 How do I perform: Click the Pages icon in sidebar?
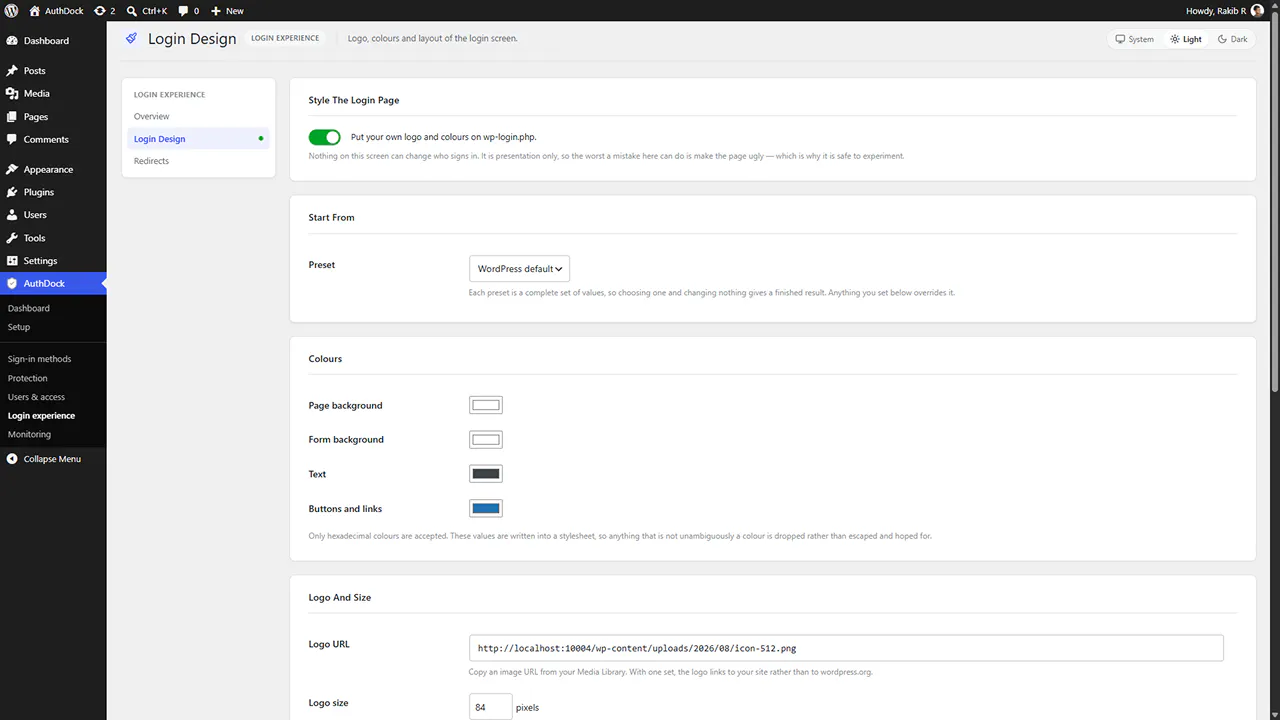pos(12,117)
